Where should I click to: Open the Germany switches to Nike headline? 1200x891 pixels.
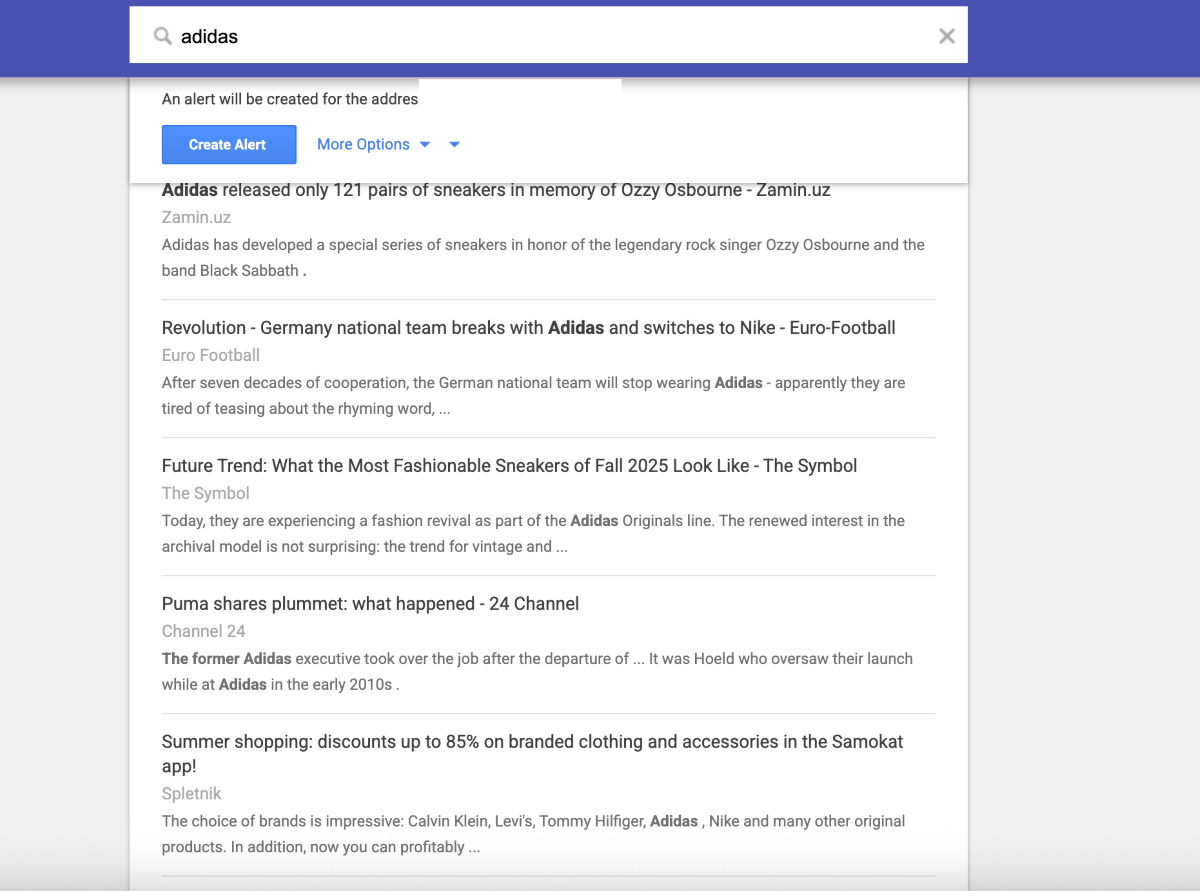(x=528, y=327)
